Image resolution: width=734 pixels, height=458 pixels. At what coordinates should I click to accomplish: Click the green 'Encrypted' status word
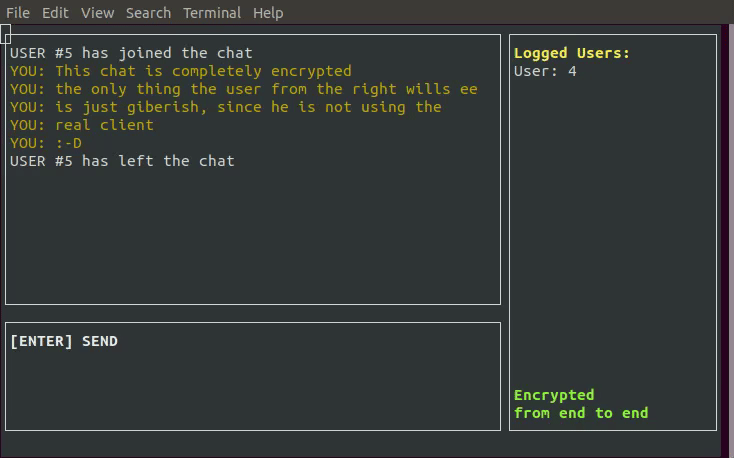[554, 395]
